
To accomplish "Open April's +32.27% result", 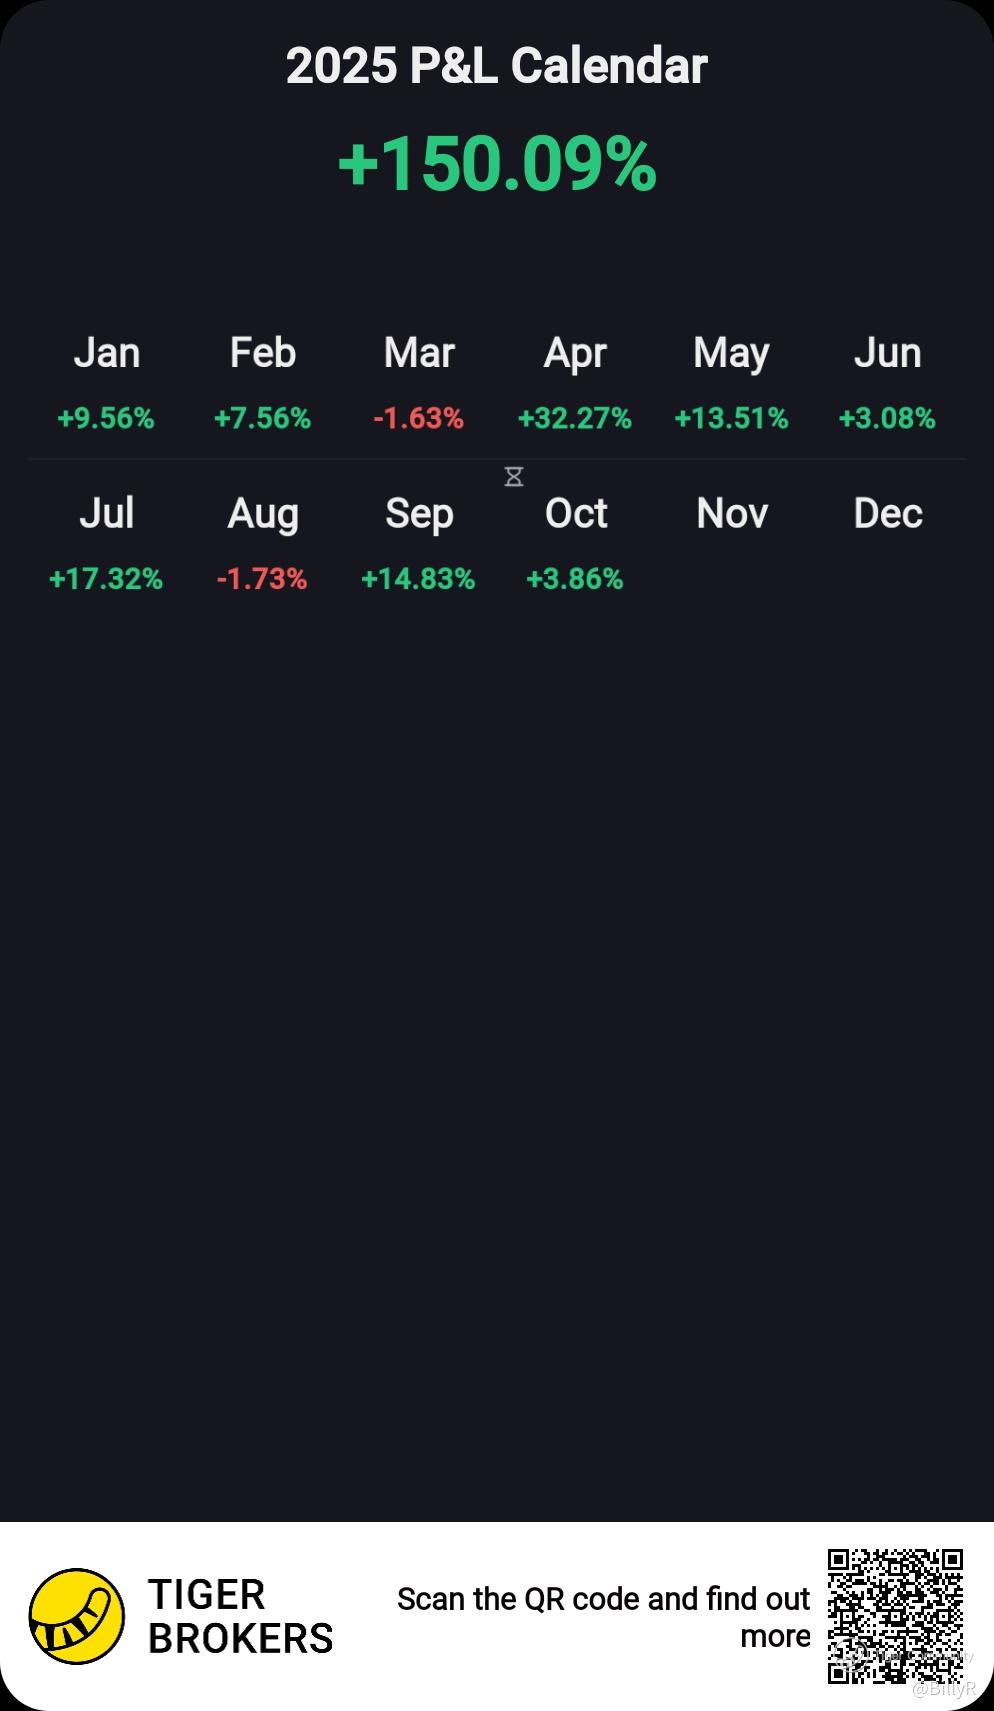I will click(575, 418).
